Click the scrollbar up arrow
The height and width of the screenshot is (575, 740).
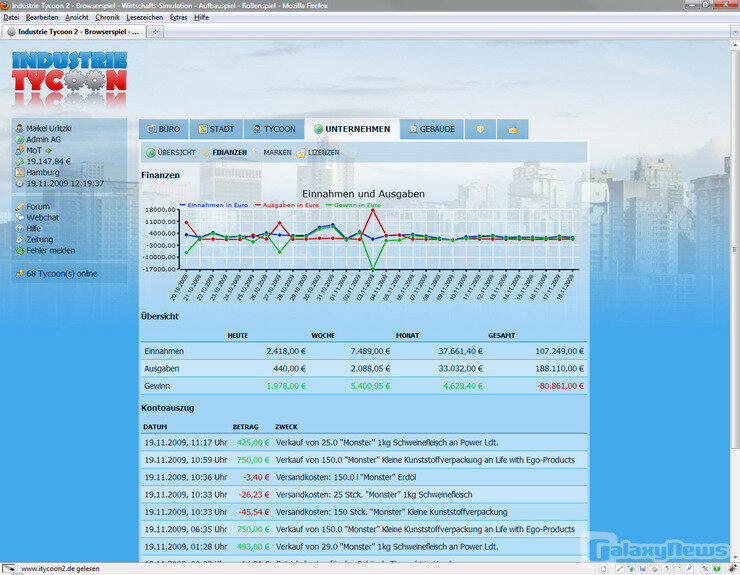735,46
